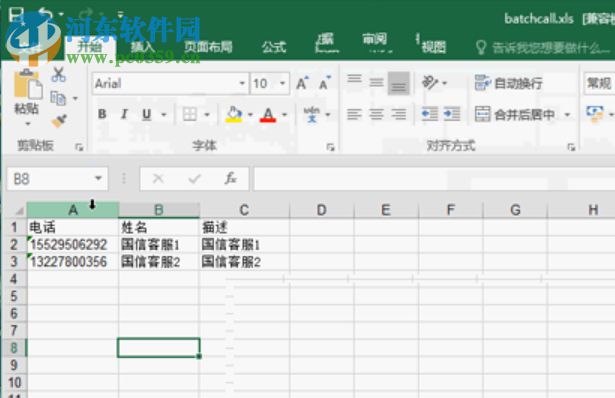Open the borders dropdown arrow
Viewport: 615px width, 398px height.
tap(207, 115)
